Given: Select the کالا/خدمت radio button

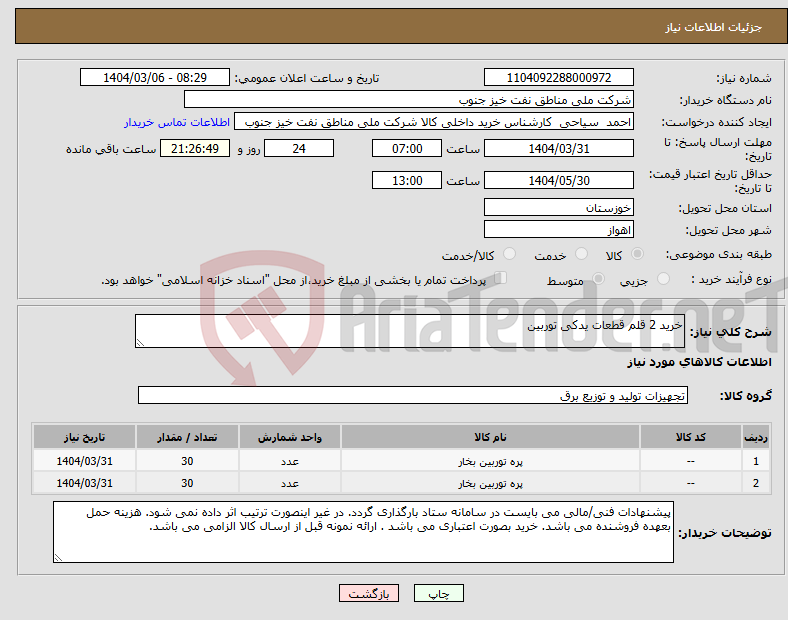Looking at the screenshot, I should pyautogui.click(x=510, y=254).
